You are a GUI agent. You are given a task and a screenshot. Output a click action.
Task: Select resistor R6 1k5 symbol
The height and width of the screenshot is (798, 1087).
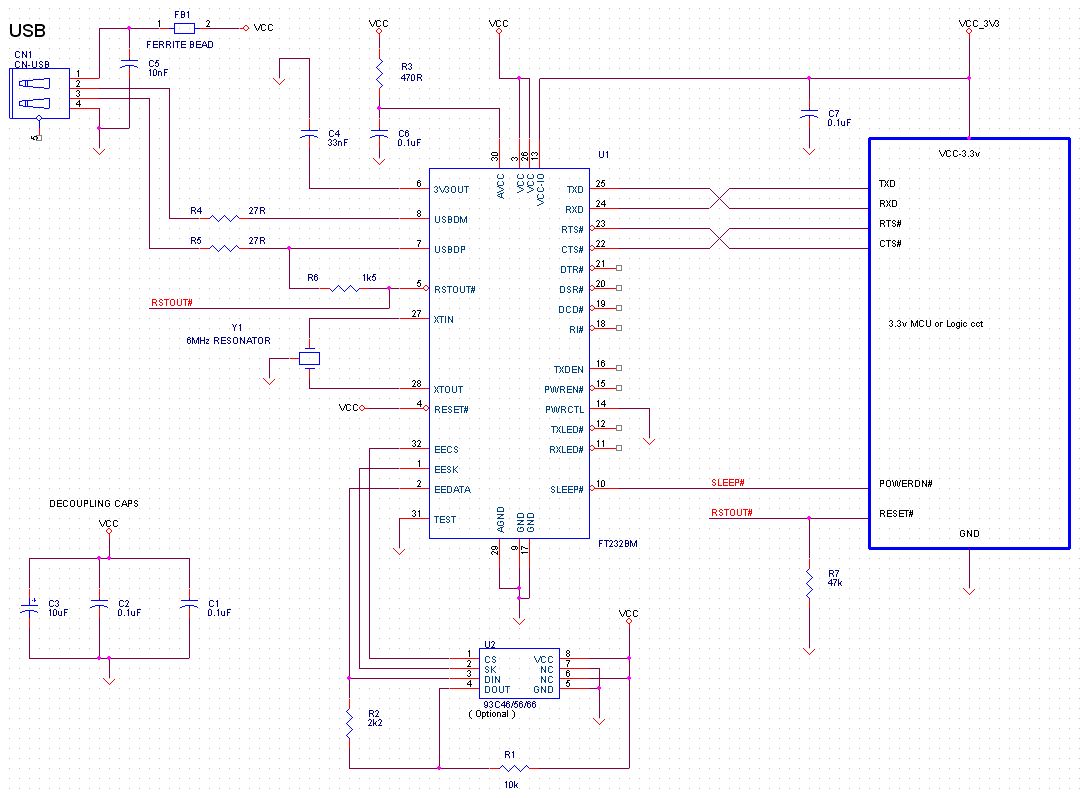coord(345,288)
